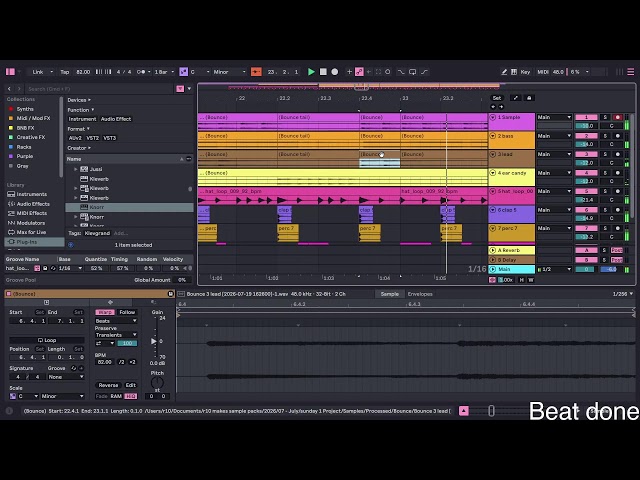640x480 pixels.
Task: Click the previous locator left arrow
Action: click(493, 107)
